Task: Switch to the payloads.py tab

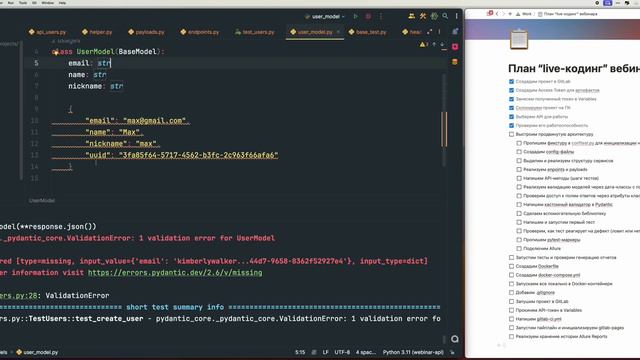Action: tap(146, 32)
